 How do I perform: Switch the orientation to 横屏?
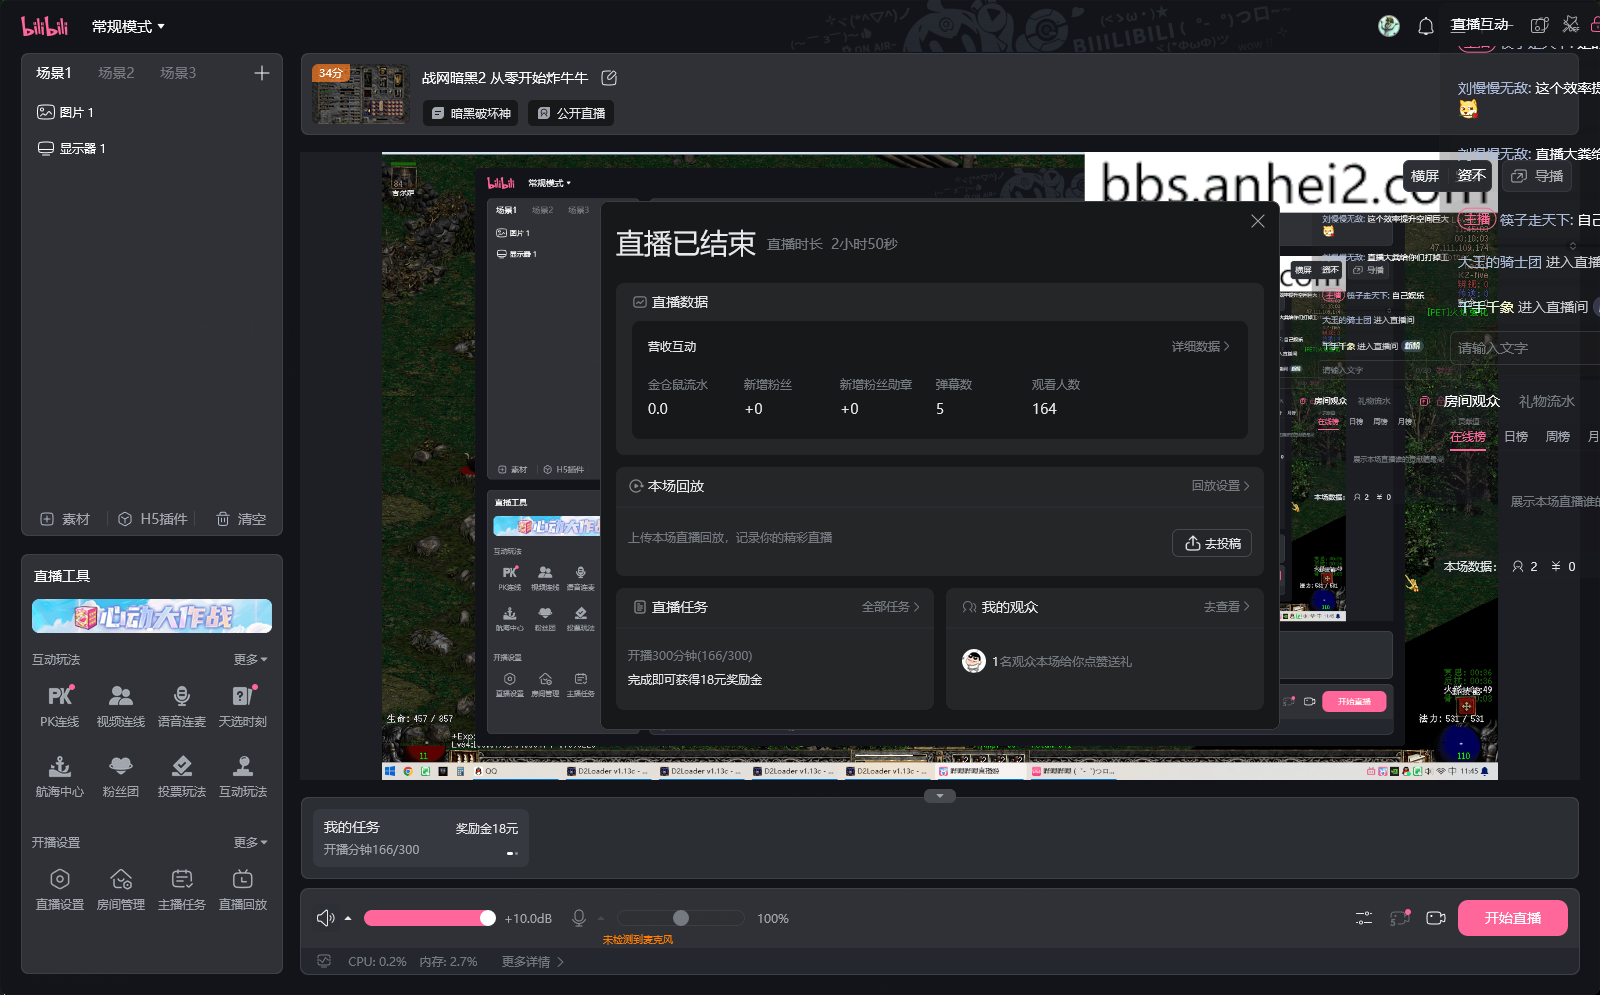[x=1425, y=176]
